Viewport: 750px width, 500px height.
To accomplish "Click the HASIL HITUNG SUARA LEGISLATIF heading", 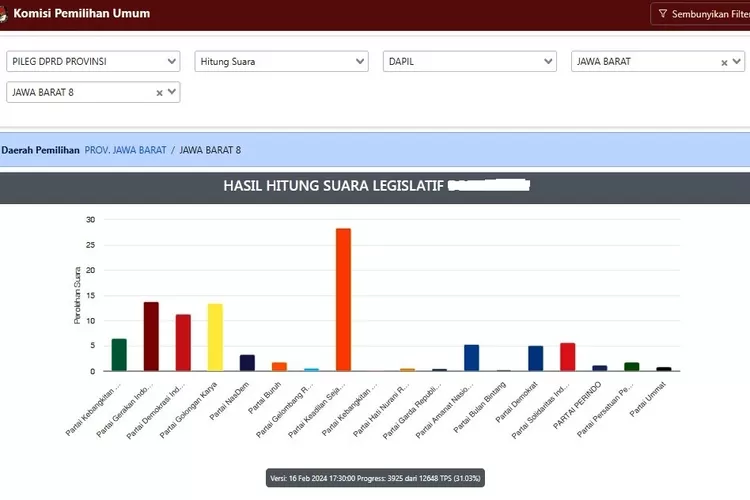I will click(x=333, y=186).
